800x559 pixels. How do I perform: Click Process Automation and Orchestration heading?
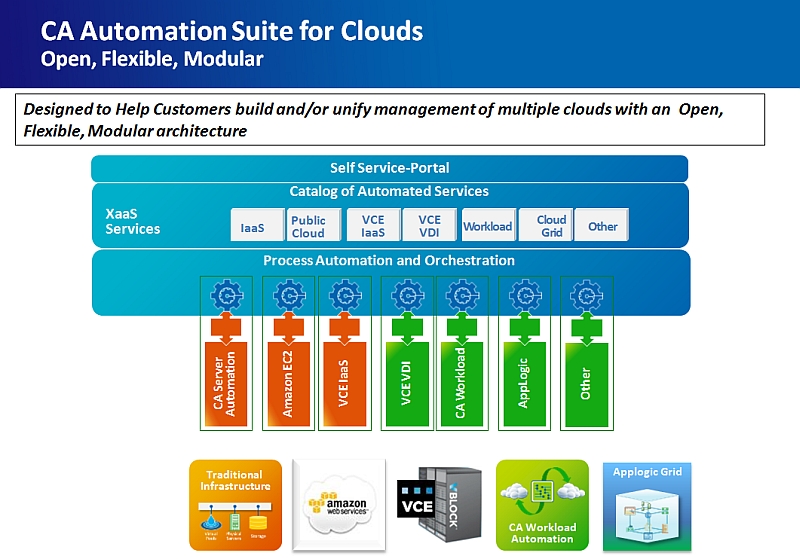tap(389, 261)
